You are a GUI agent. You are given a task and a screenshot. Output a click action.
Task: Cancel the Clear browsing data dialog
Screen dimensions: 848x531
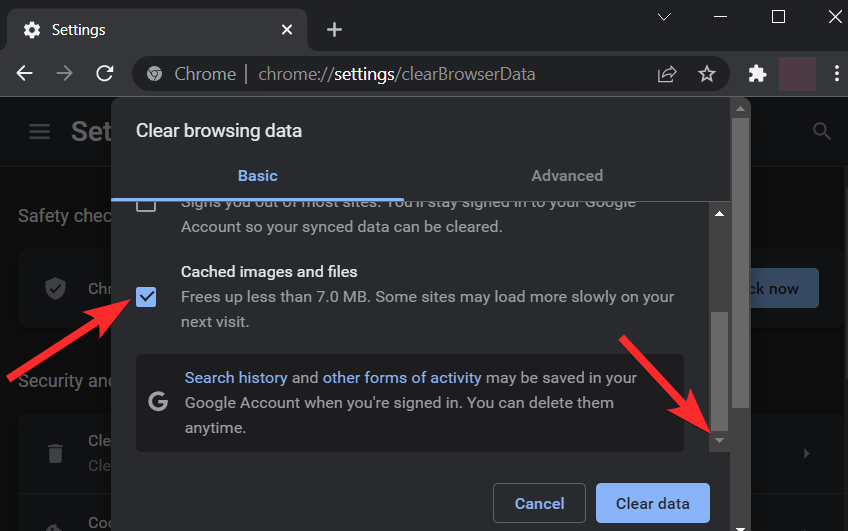click(x=540, y=503)
